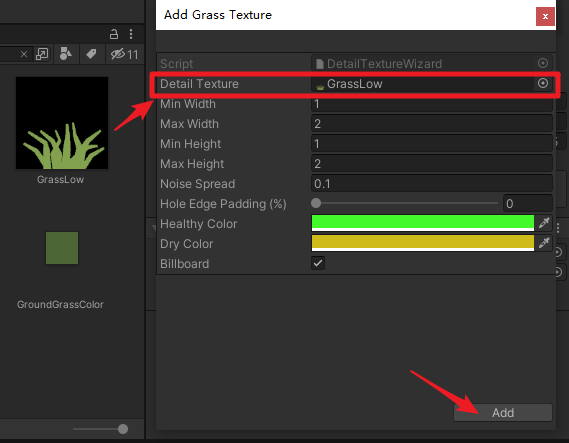The width and height of the screenshot is (569, 443).
Task: Close the Add Grass Texture dialog
Action: 545,16
